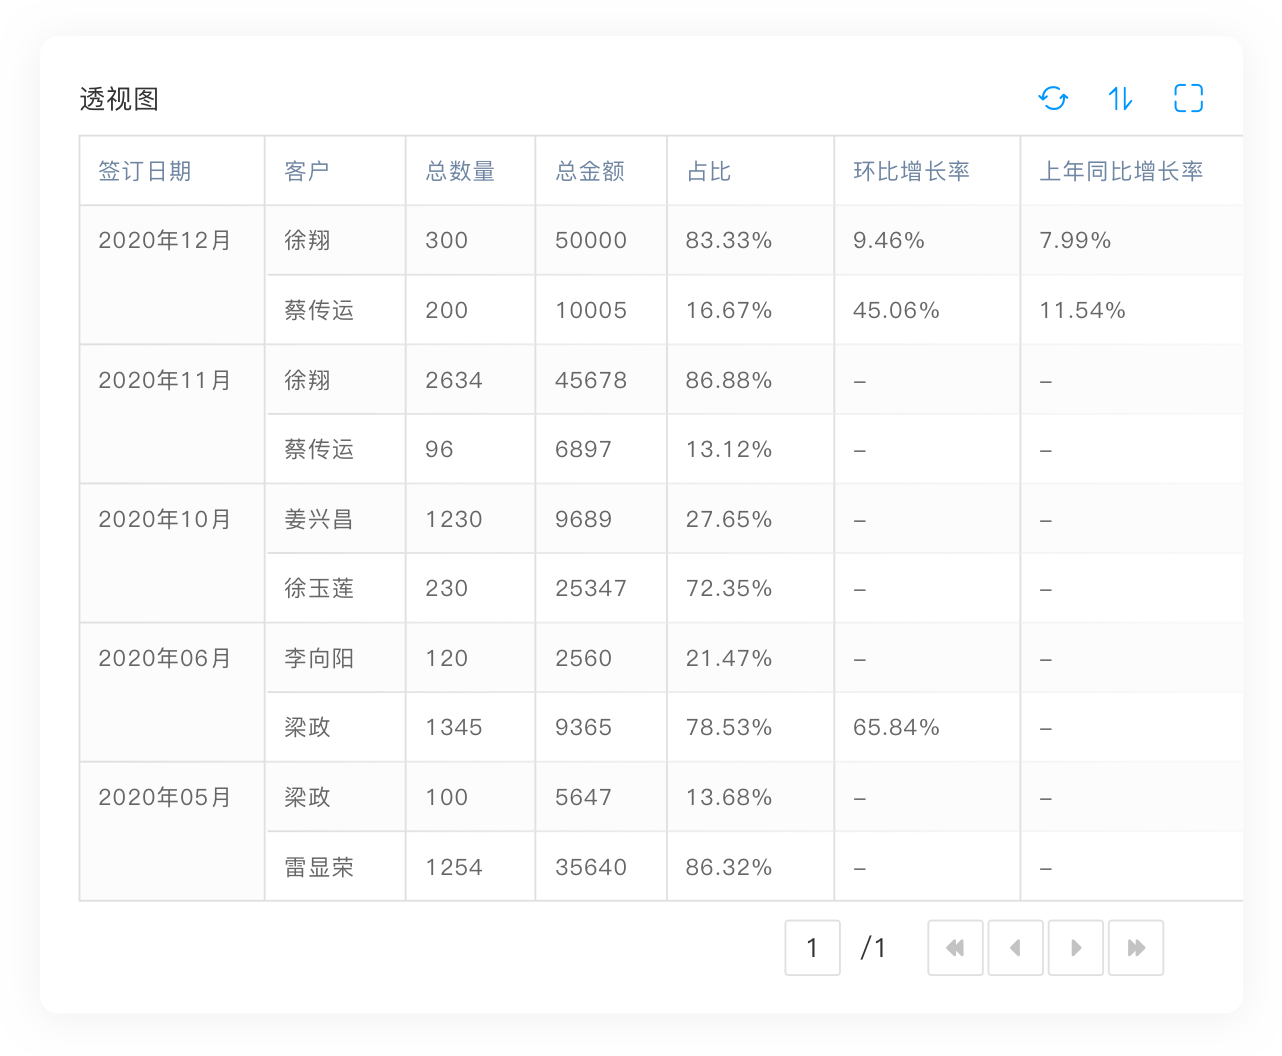Select the 雷显荣 customer cell
Viewport: 1282px width, 1056px height.
[319, 867]
